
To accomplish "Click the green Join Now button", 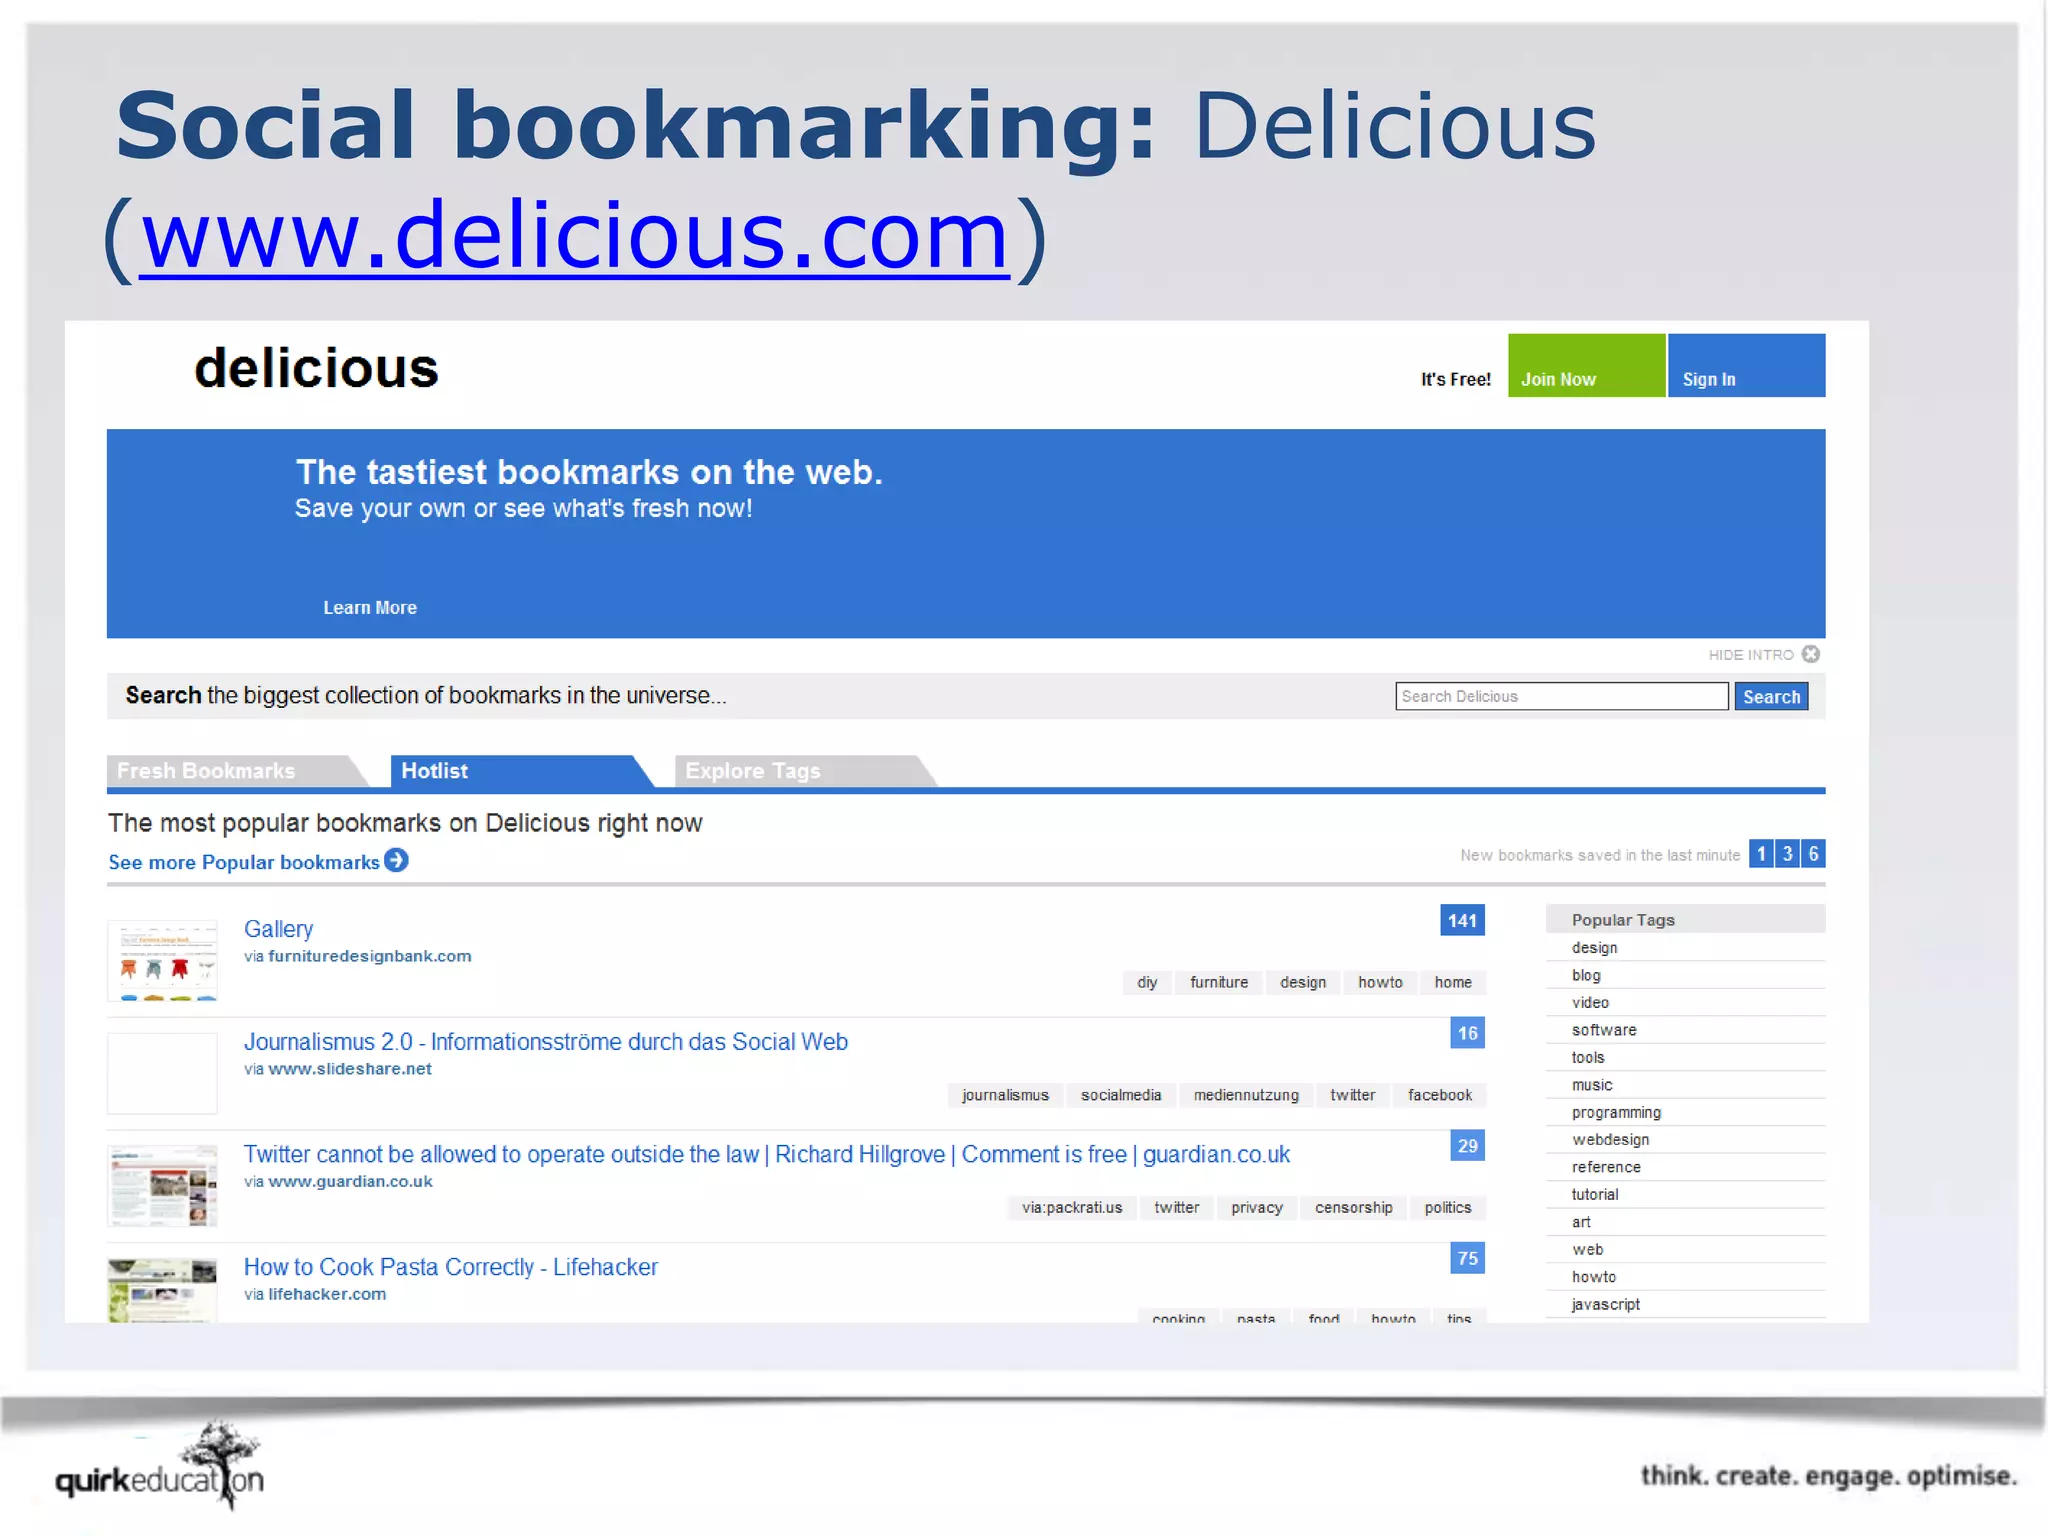I will click(1586, 365).
